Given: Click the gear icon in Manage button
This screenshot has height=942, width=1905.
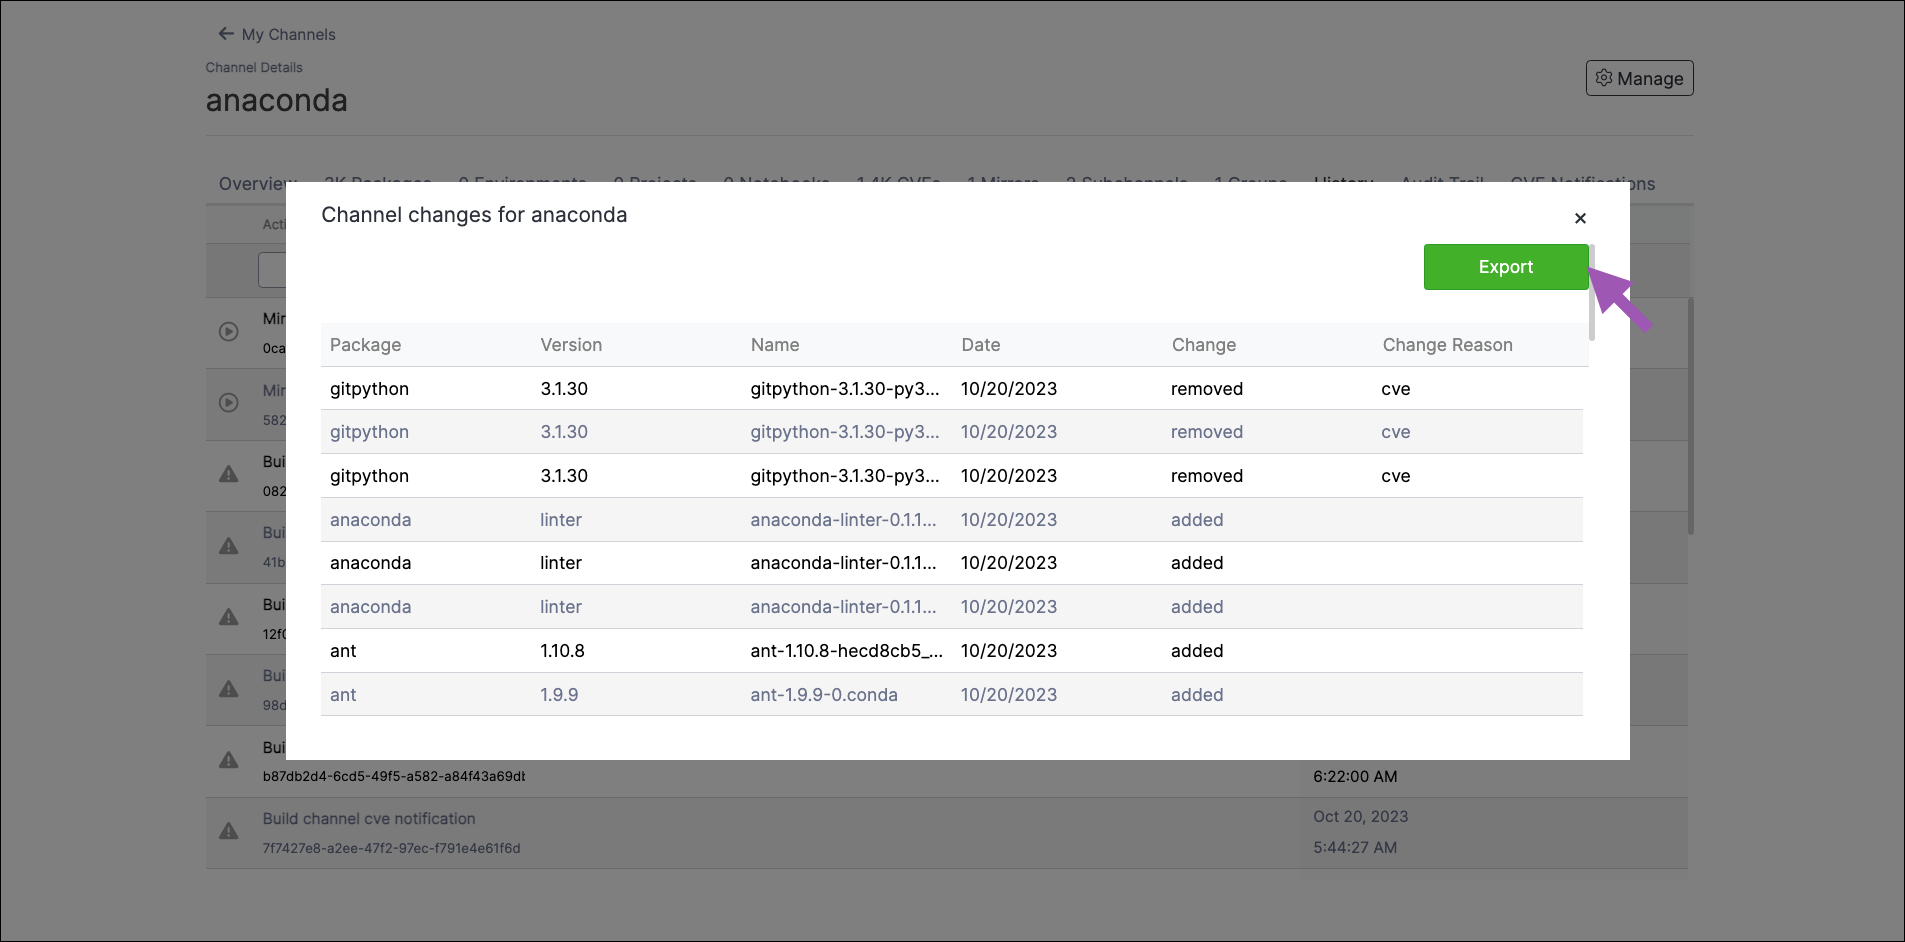Looking at the screenshot, I should pyautogui.click(x=1604, y=78).
